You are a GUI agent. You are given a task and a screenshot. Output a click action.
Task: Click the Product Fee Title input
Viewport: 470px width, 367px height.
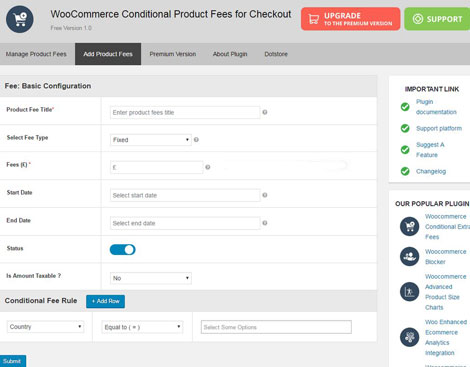point(185,112)
